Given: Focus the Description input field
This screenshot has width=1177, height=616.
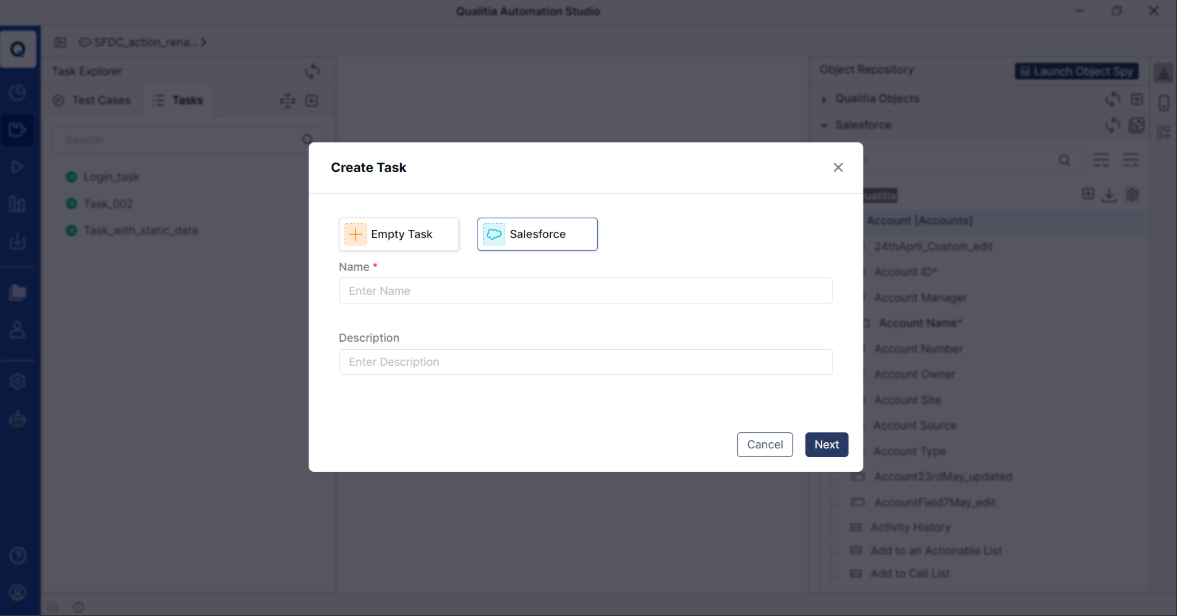Looking at the screenshot, I should 585,362.
